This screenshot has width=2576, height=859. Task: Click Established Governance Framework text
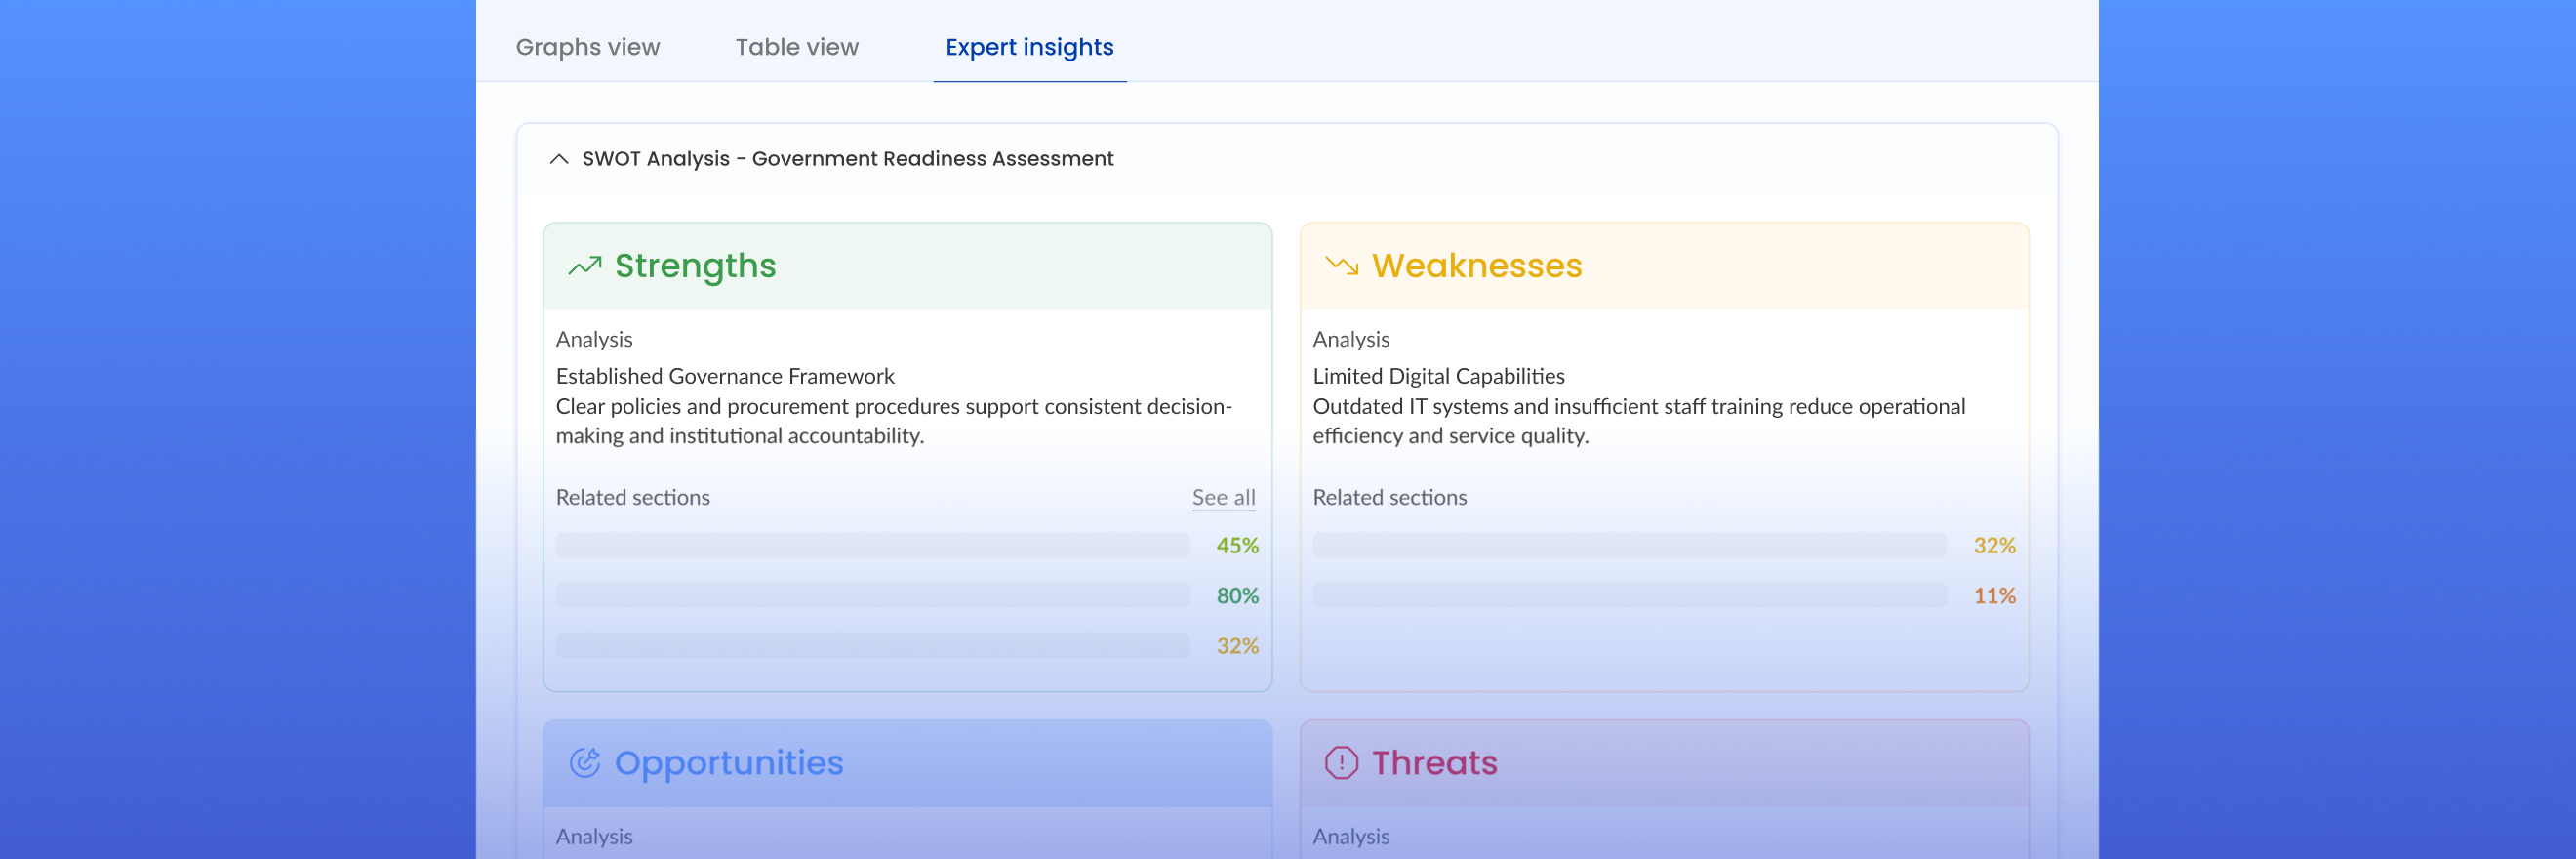(725, 377)
